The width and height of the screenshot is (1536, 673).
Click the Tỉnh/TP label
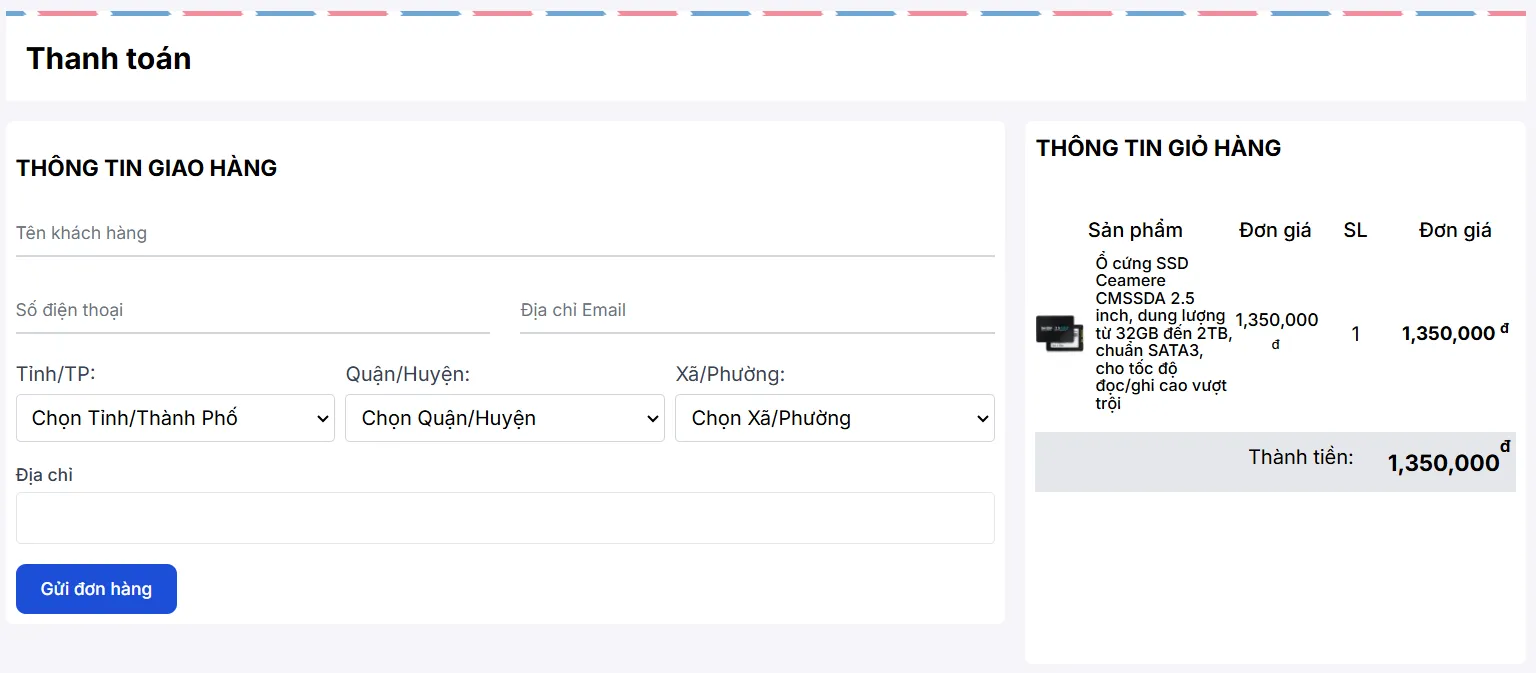pos(56,374)
